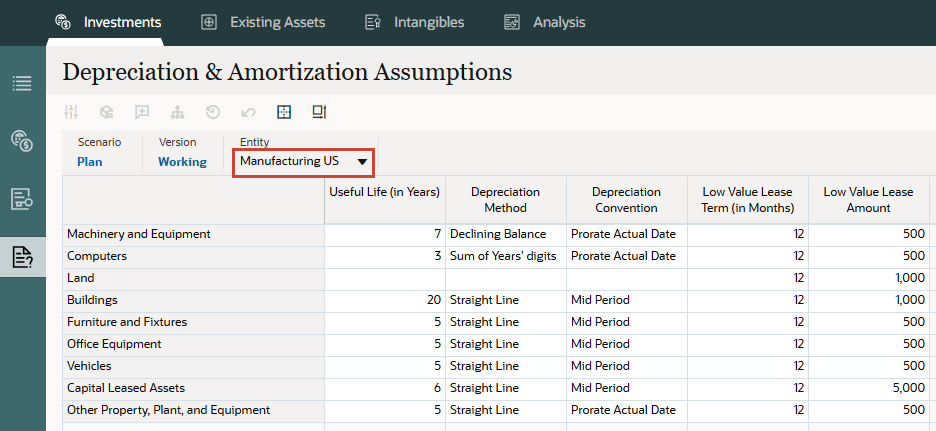Click the dotted grid icon in toolbar

point(284,112)
